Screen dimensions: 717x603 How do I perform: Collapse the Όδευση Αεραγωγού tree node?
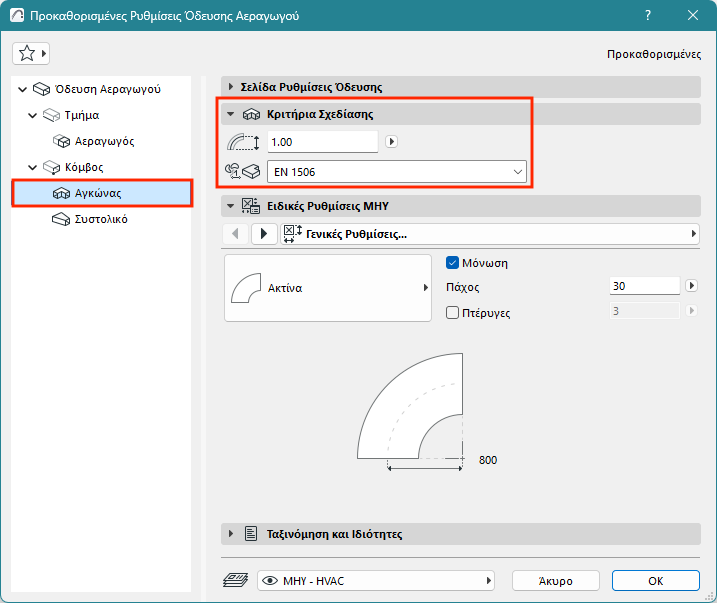tap(22, 89)
